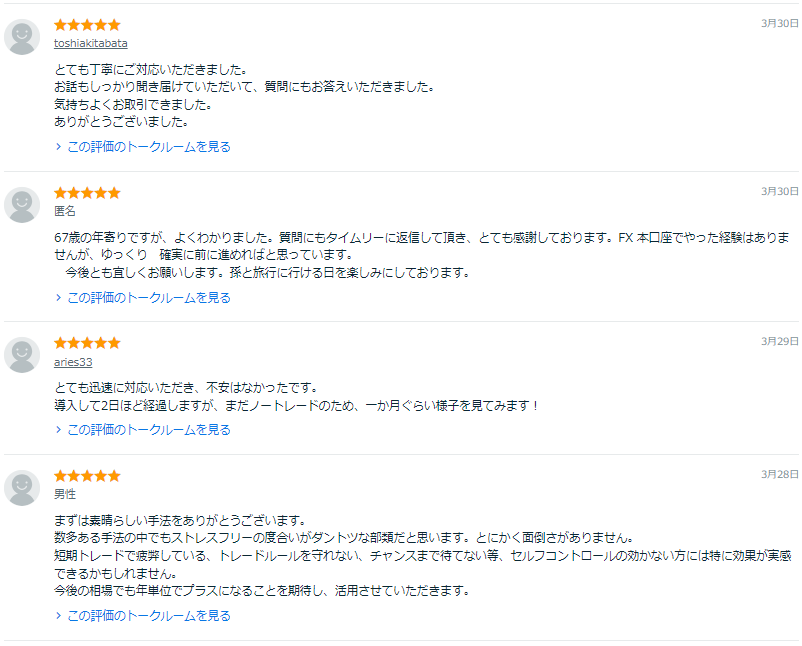Click the 匿名 reviewer name label

click(x=65, y=211)
